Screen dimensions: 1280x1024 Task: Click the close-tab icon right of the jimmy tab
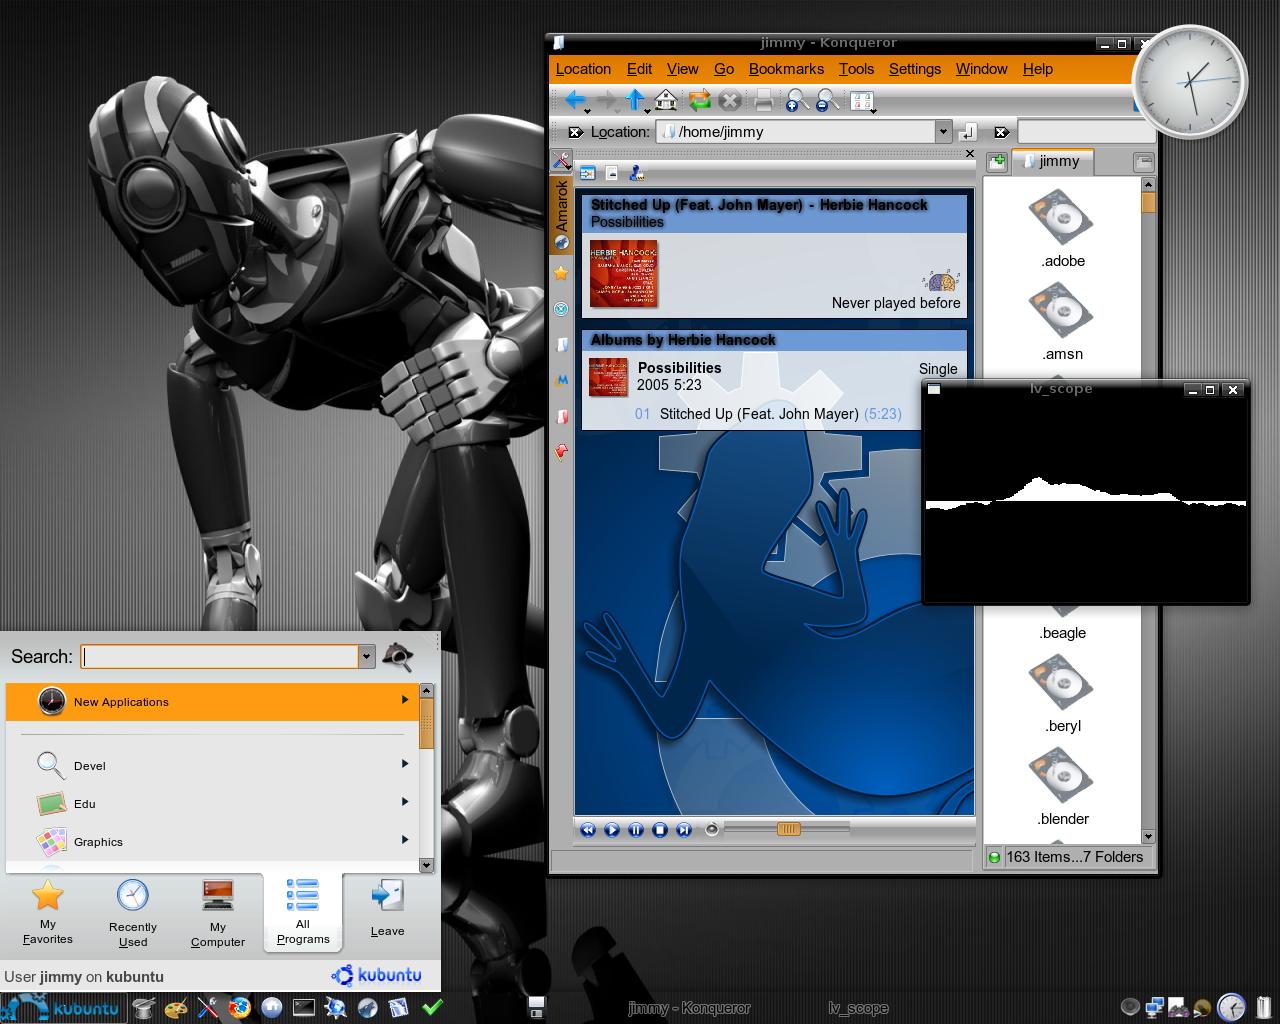[1143, 162]
